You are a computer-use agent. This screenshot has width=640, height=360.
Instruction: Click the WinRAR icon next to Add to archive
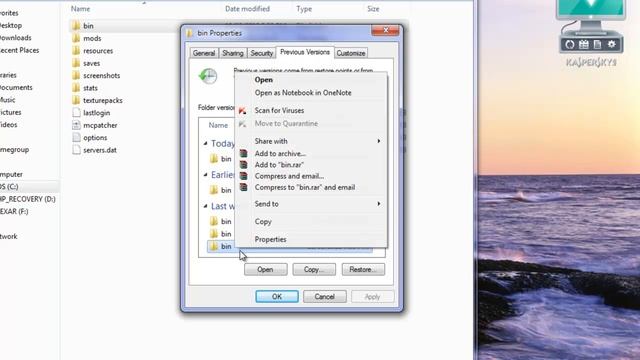pos(243,153)
